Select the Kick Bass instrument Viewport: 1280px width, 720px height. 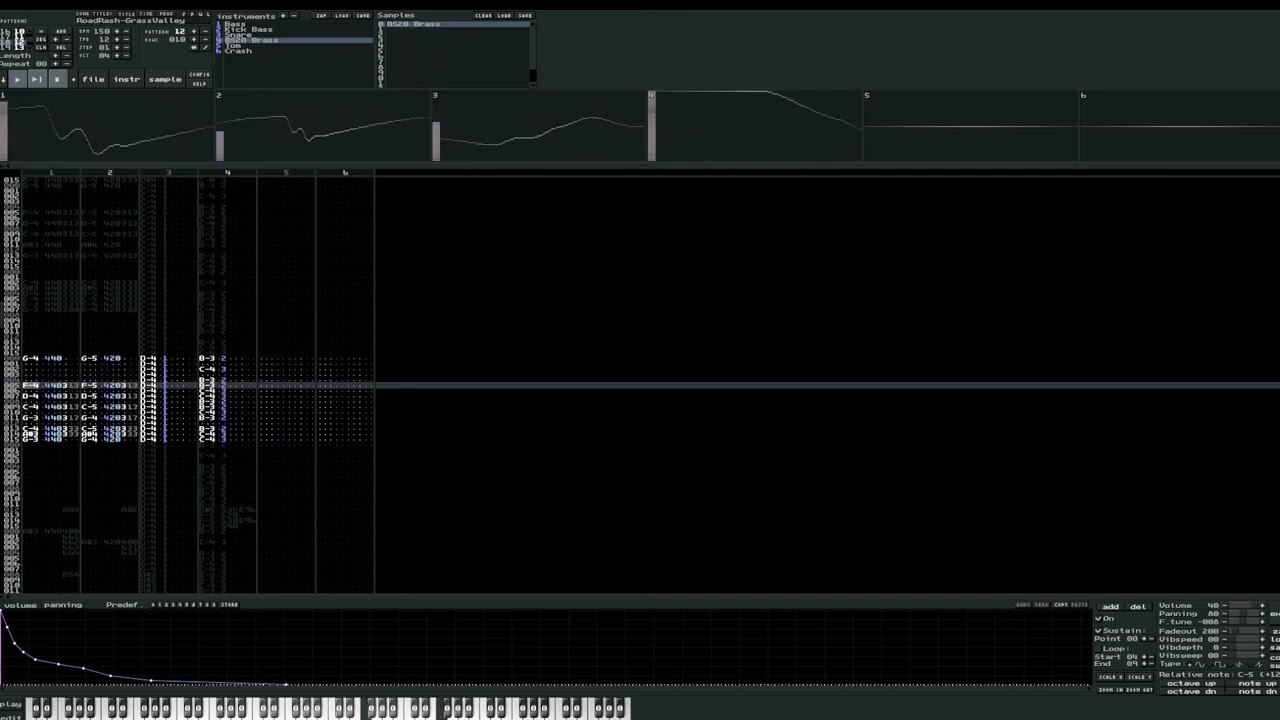coord(248,30)
